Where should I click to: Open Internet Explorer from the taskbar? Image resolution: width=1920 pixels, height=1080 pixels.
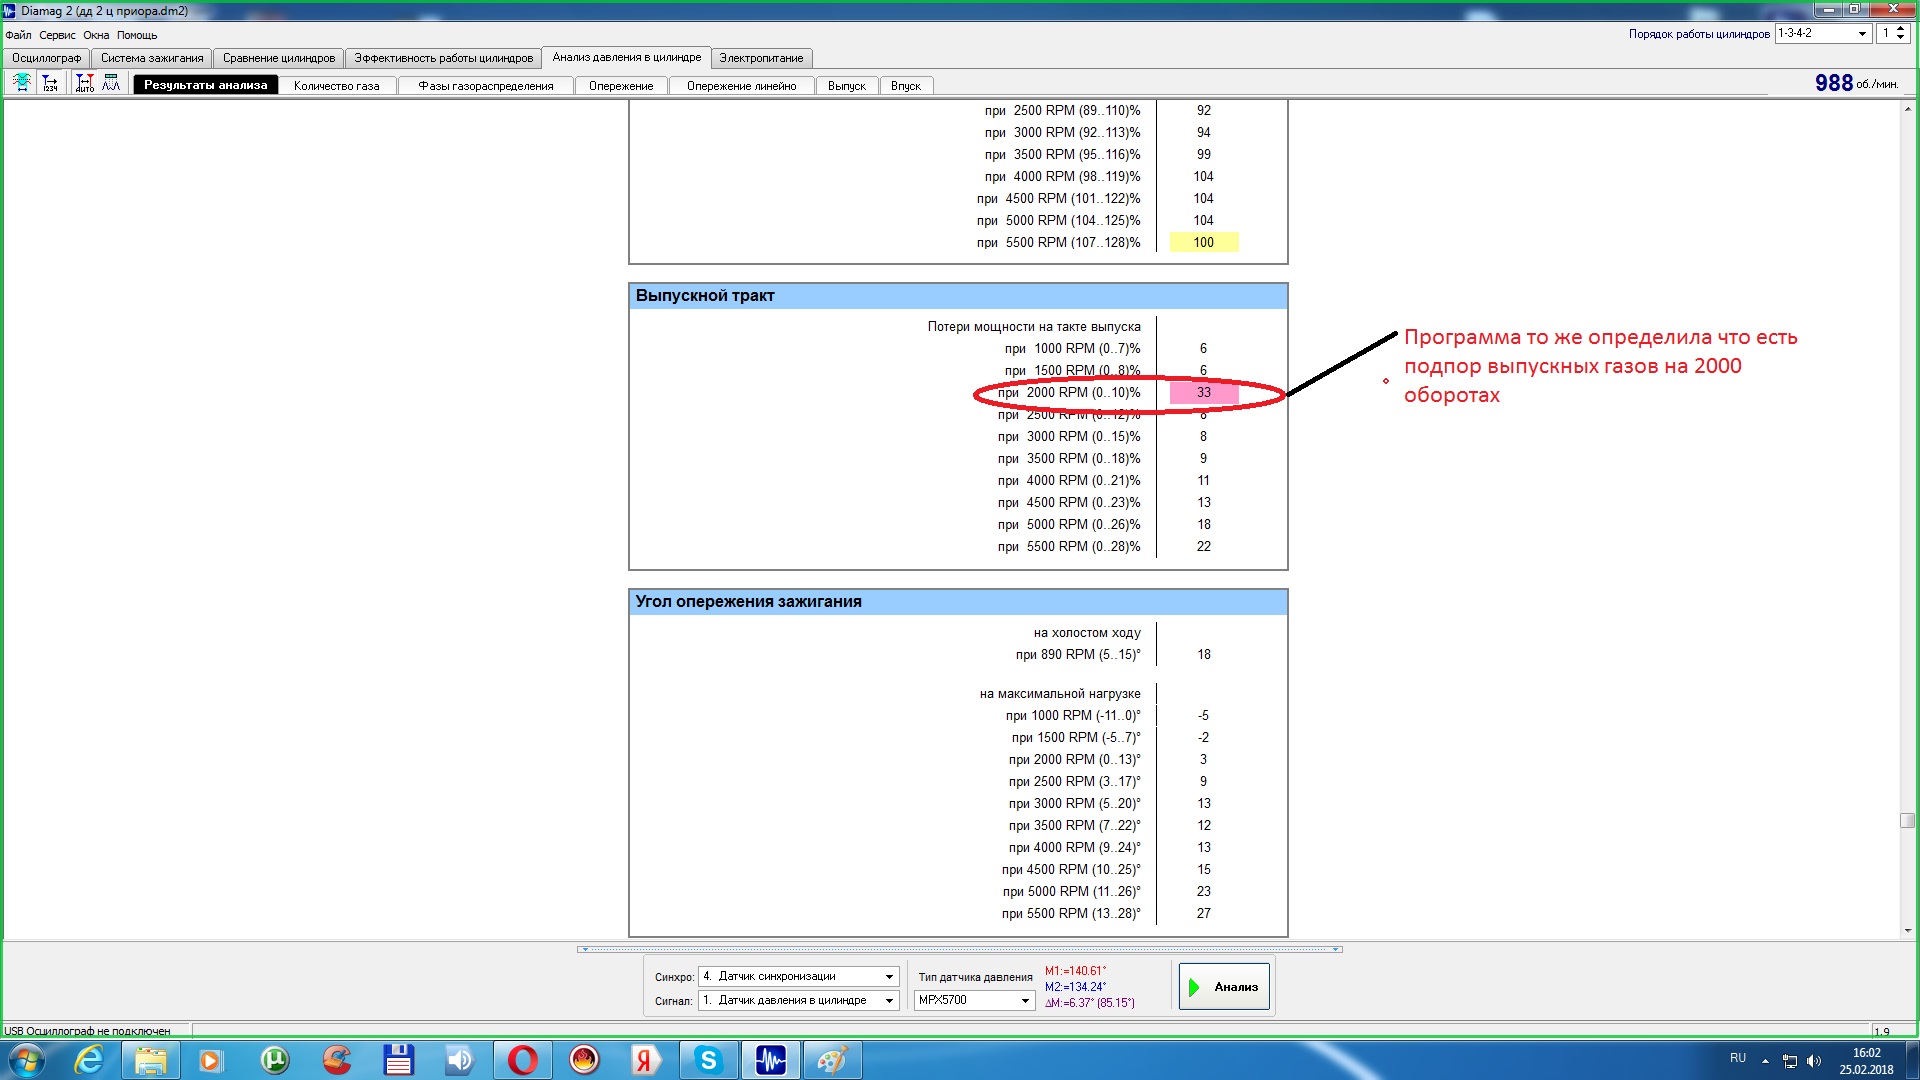[89, 1060]
